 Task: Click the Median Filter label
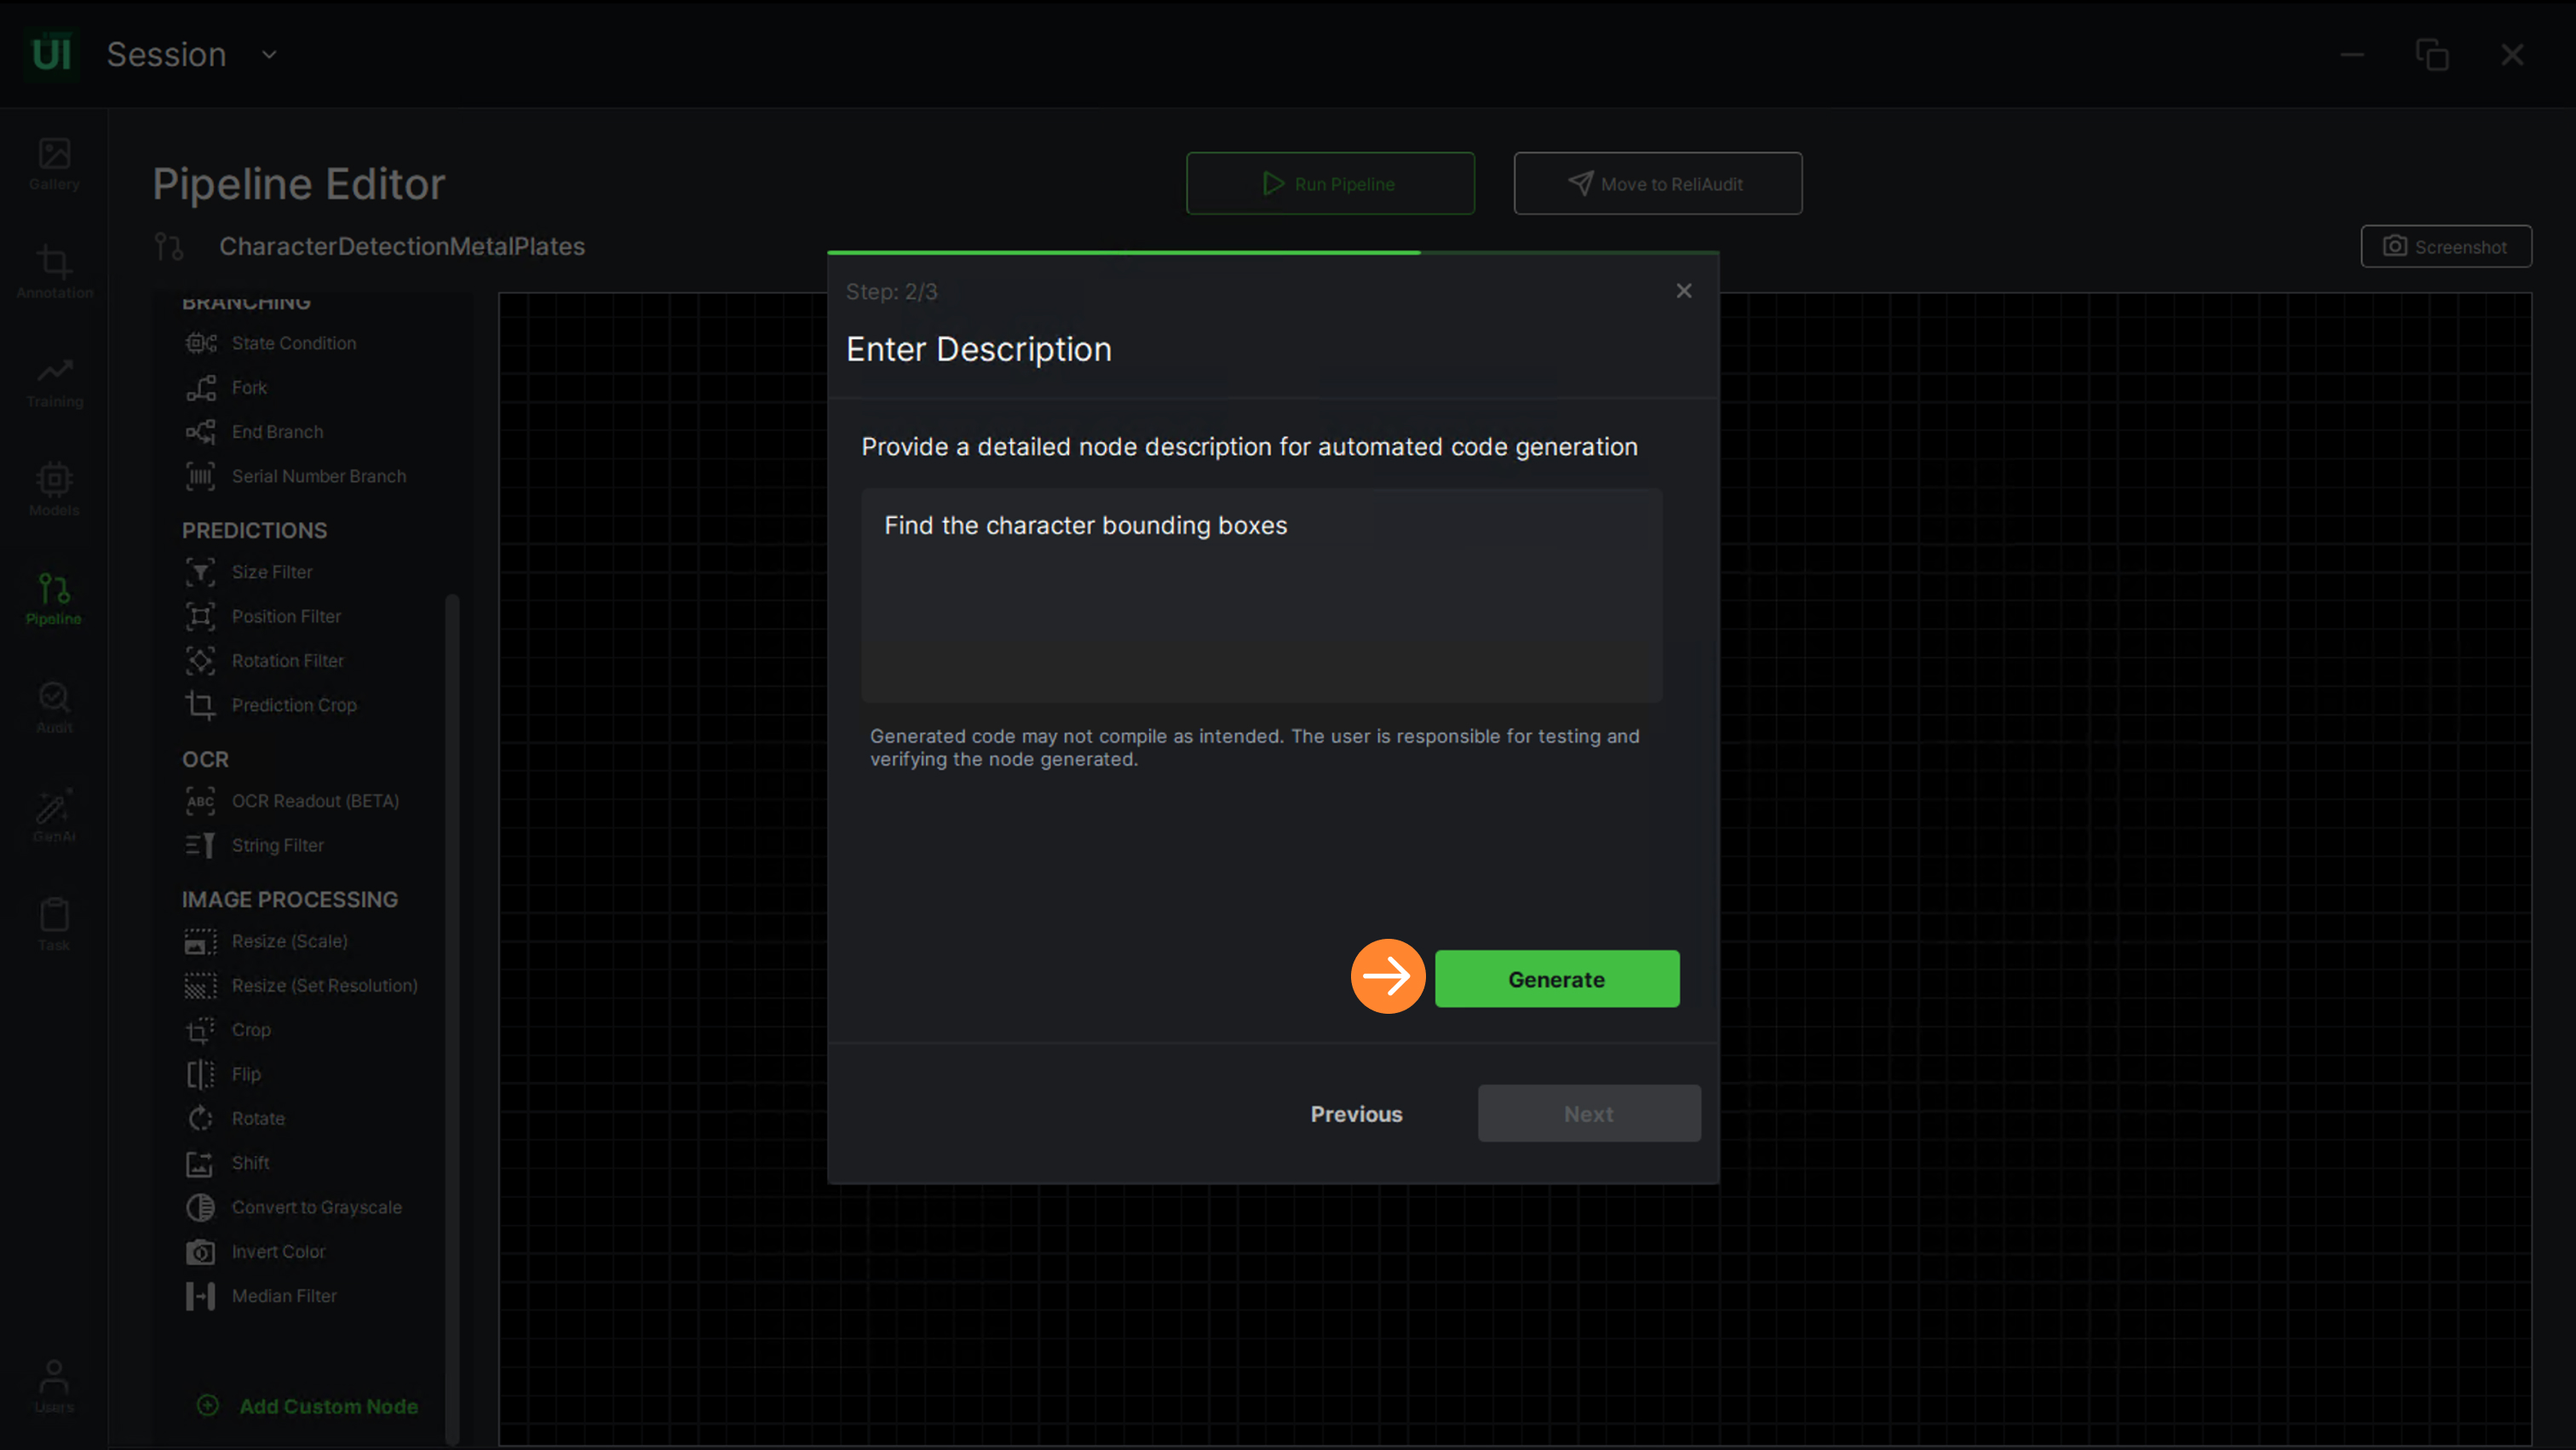284,1296
